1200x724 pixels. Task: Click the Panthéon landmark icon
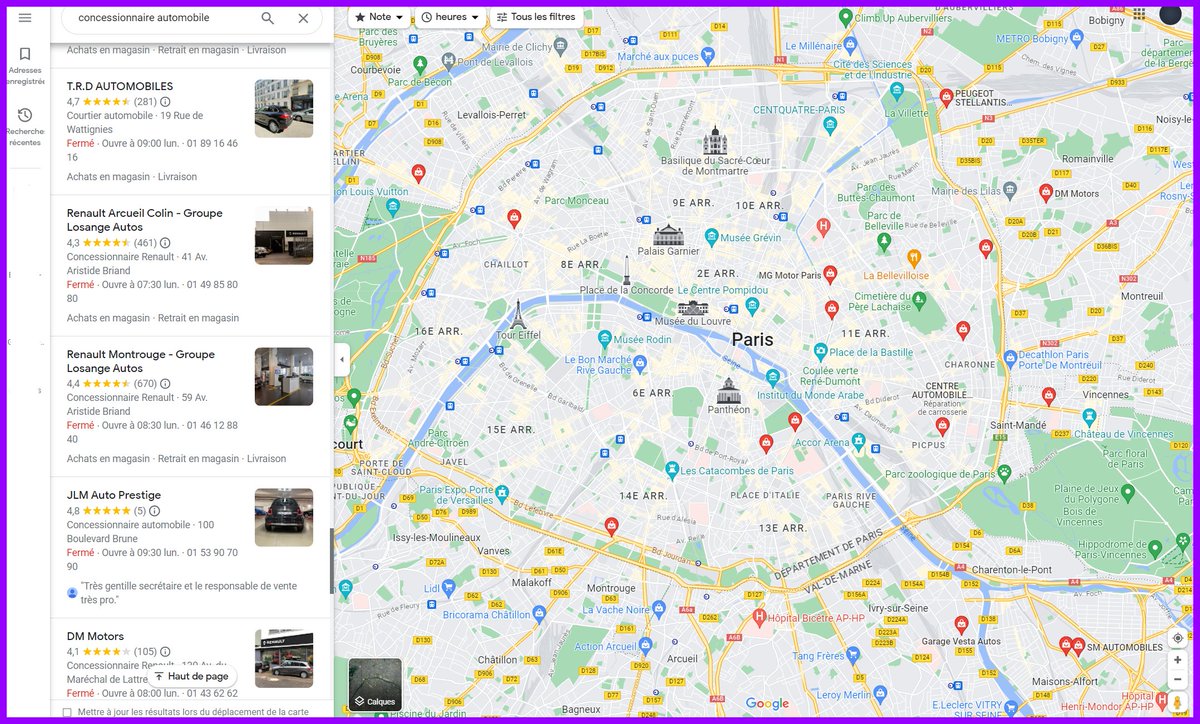pyautogui.click(x=729, y=390)
